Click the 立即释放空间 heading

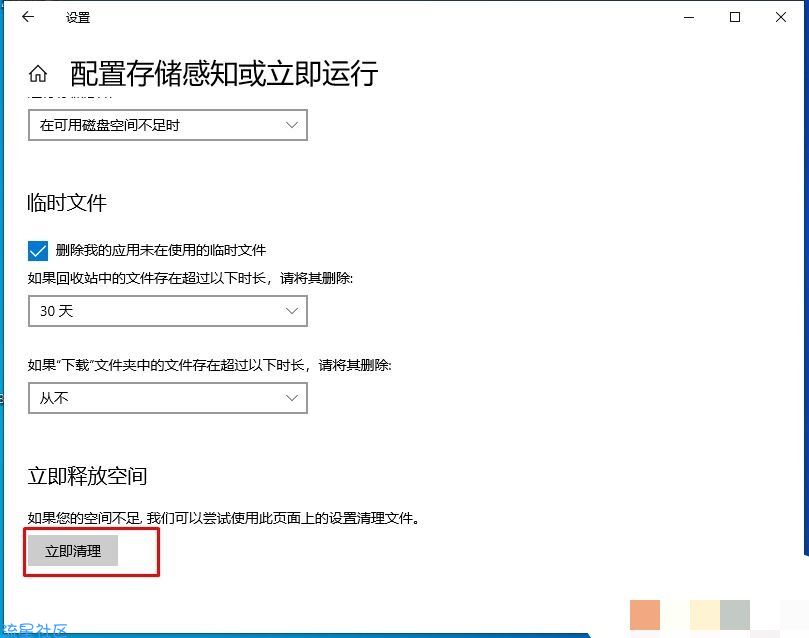coord(87,476)
